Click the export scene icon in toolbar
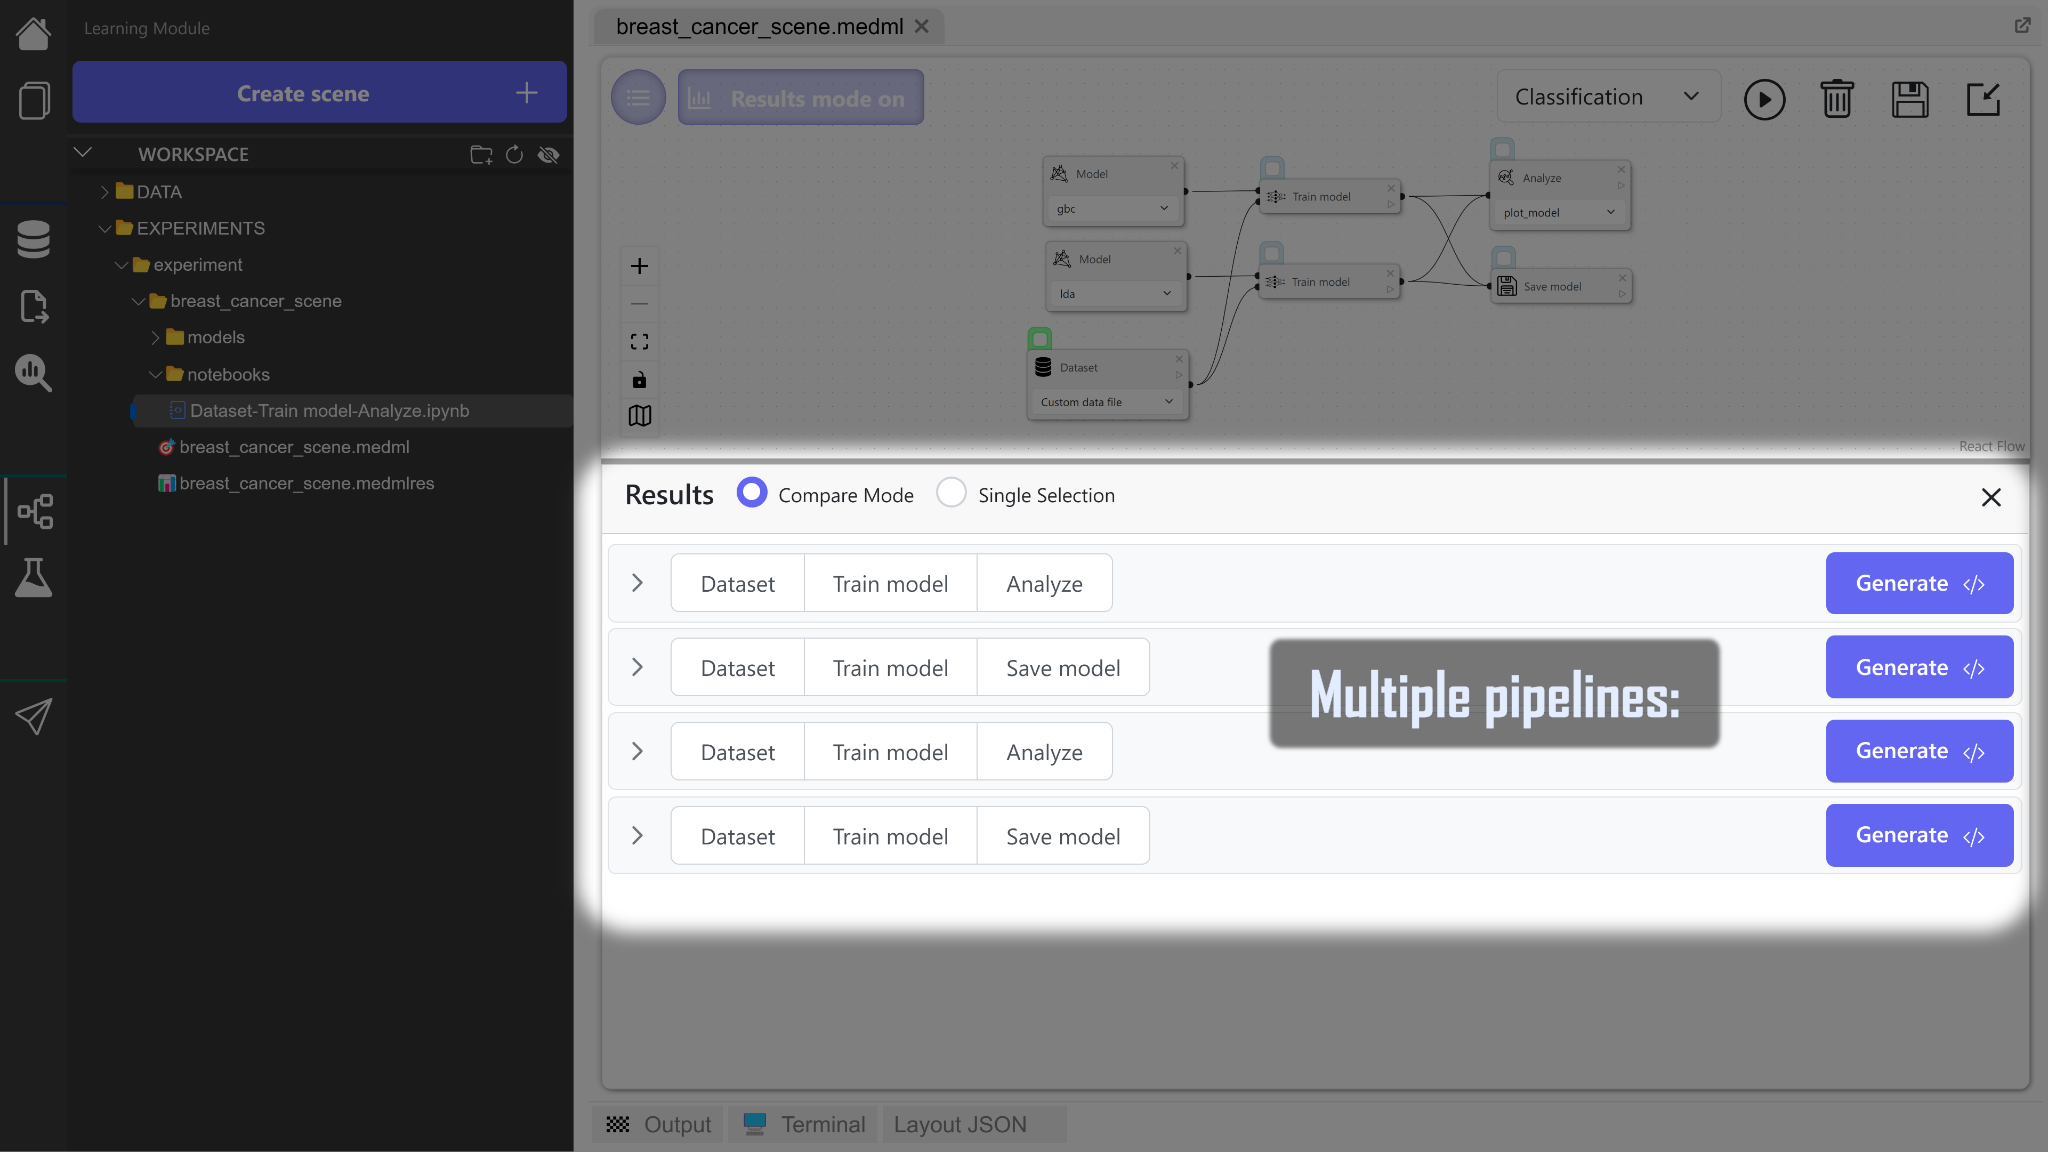This screenshot has height=1152, width=2048. [1983, 99]
